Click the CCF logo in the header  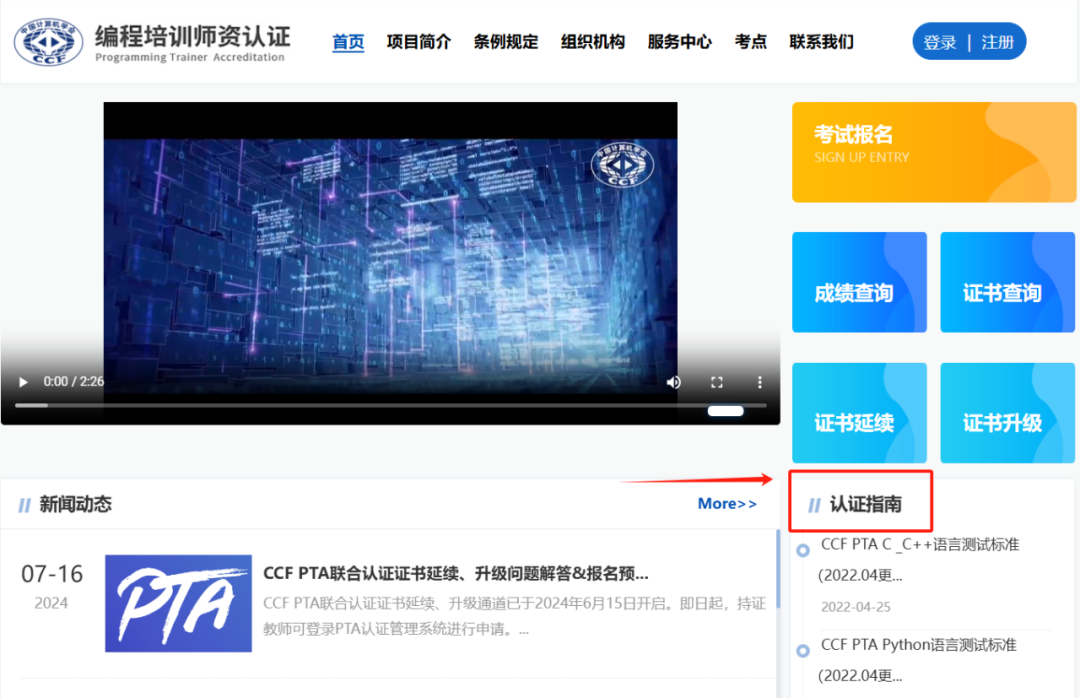(x=48, y=40)
